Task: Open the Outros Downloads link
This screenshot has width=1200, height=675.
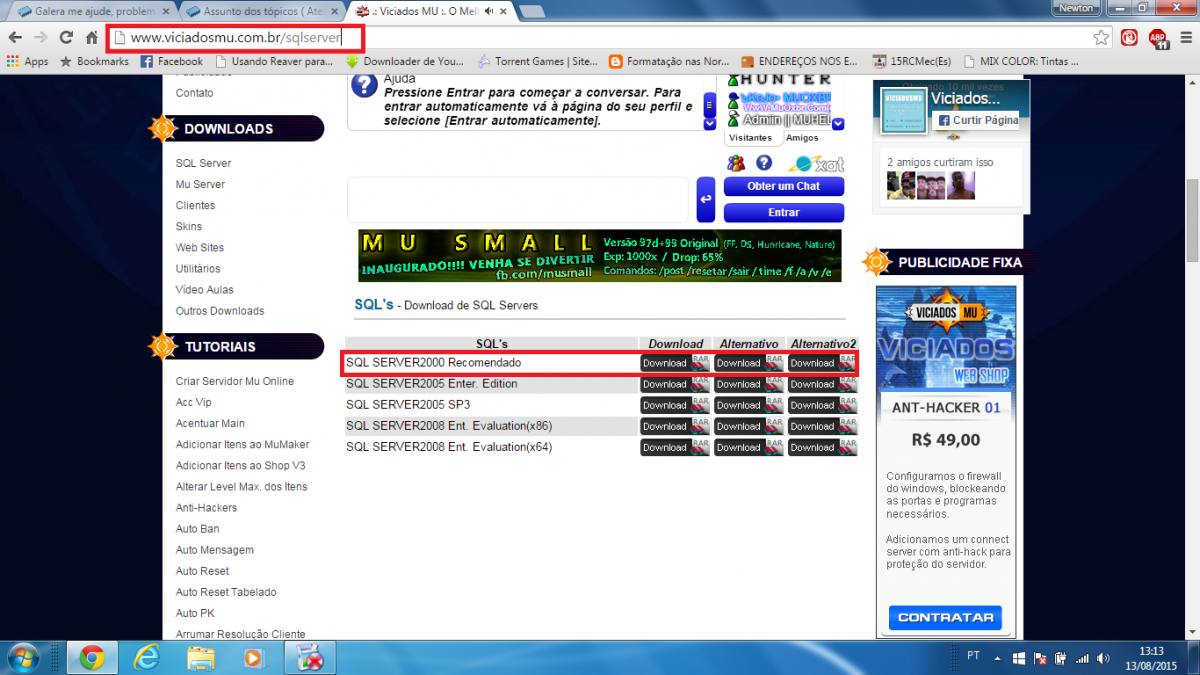Action: 220,310
